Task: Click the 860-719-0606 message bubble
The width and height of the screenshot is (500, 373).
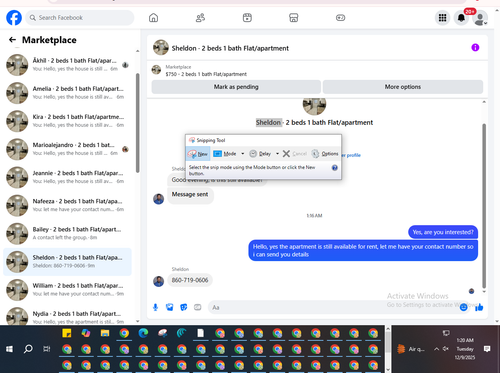Action: click(x=190, y=280)
